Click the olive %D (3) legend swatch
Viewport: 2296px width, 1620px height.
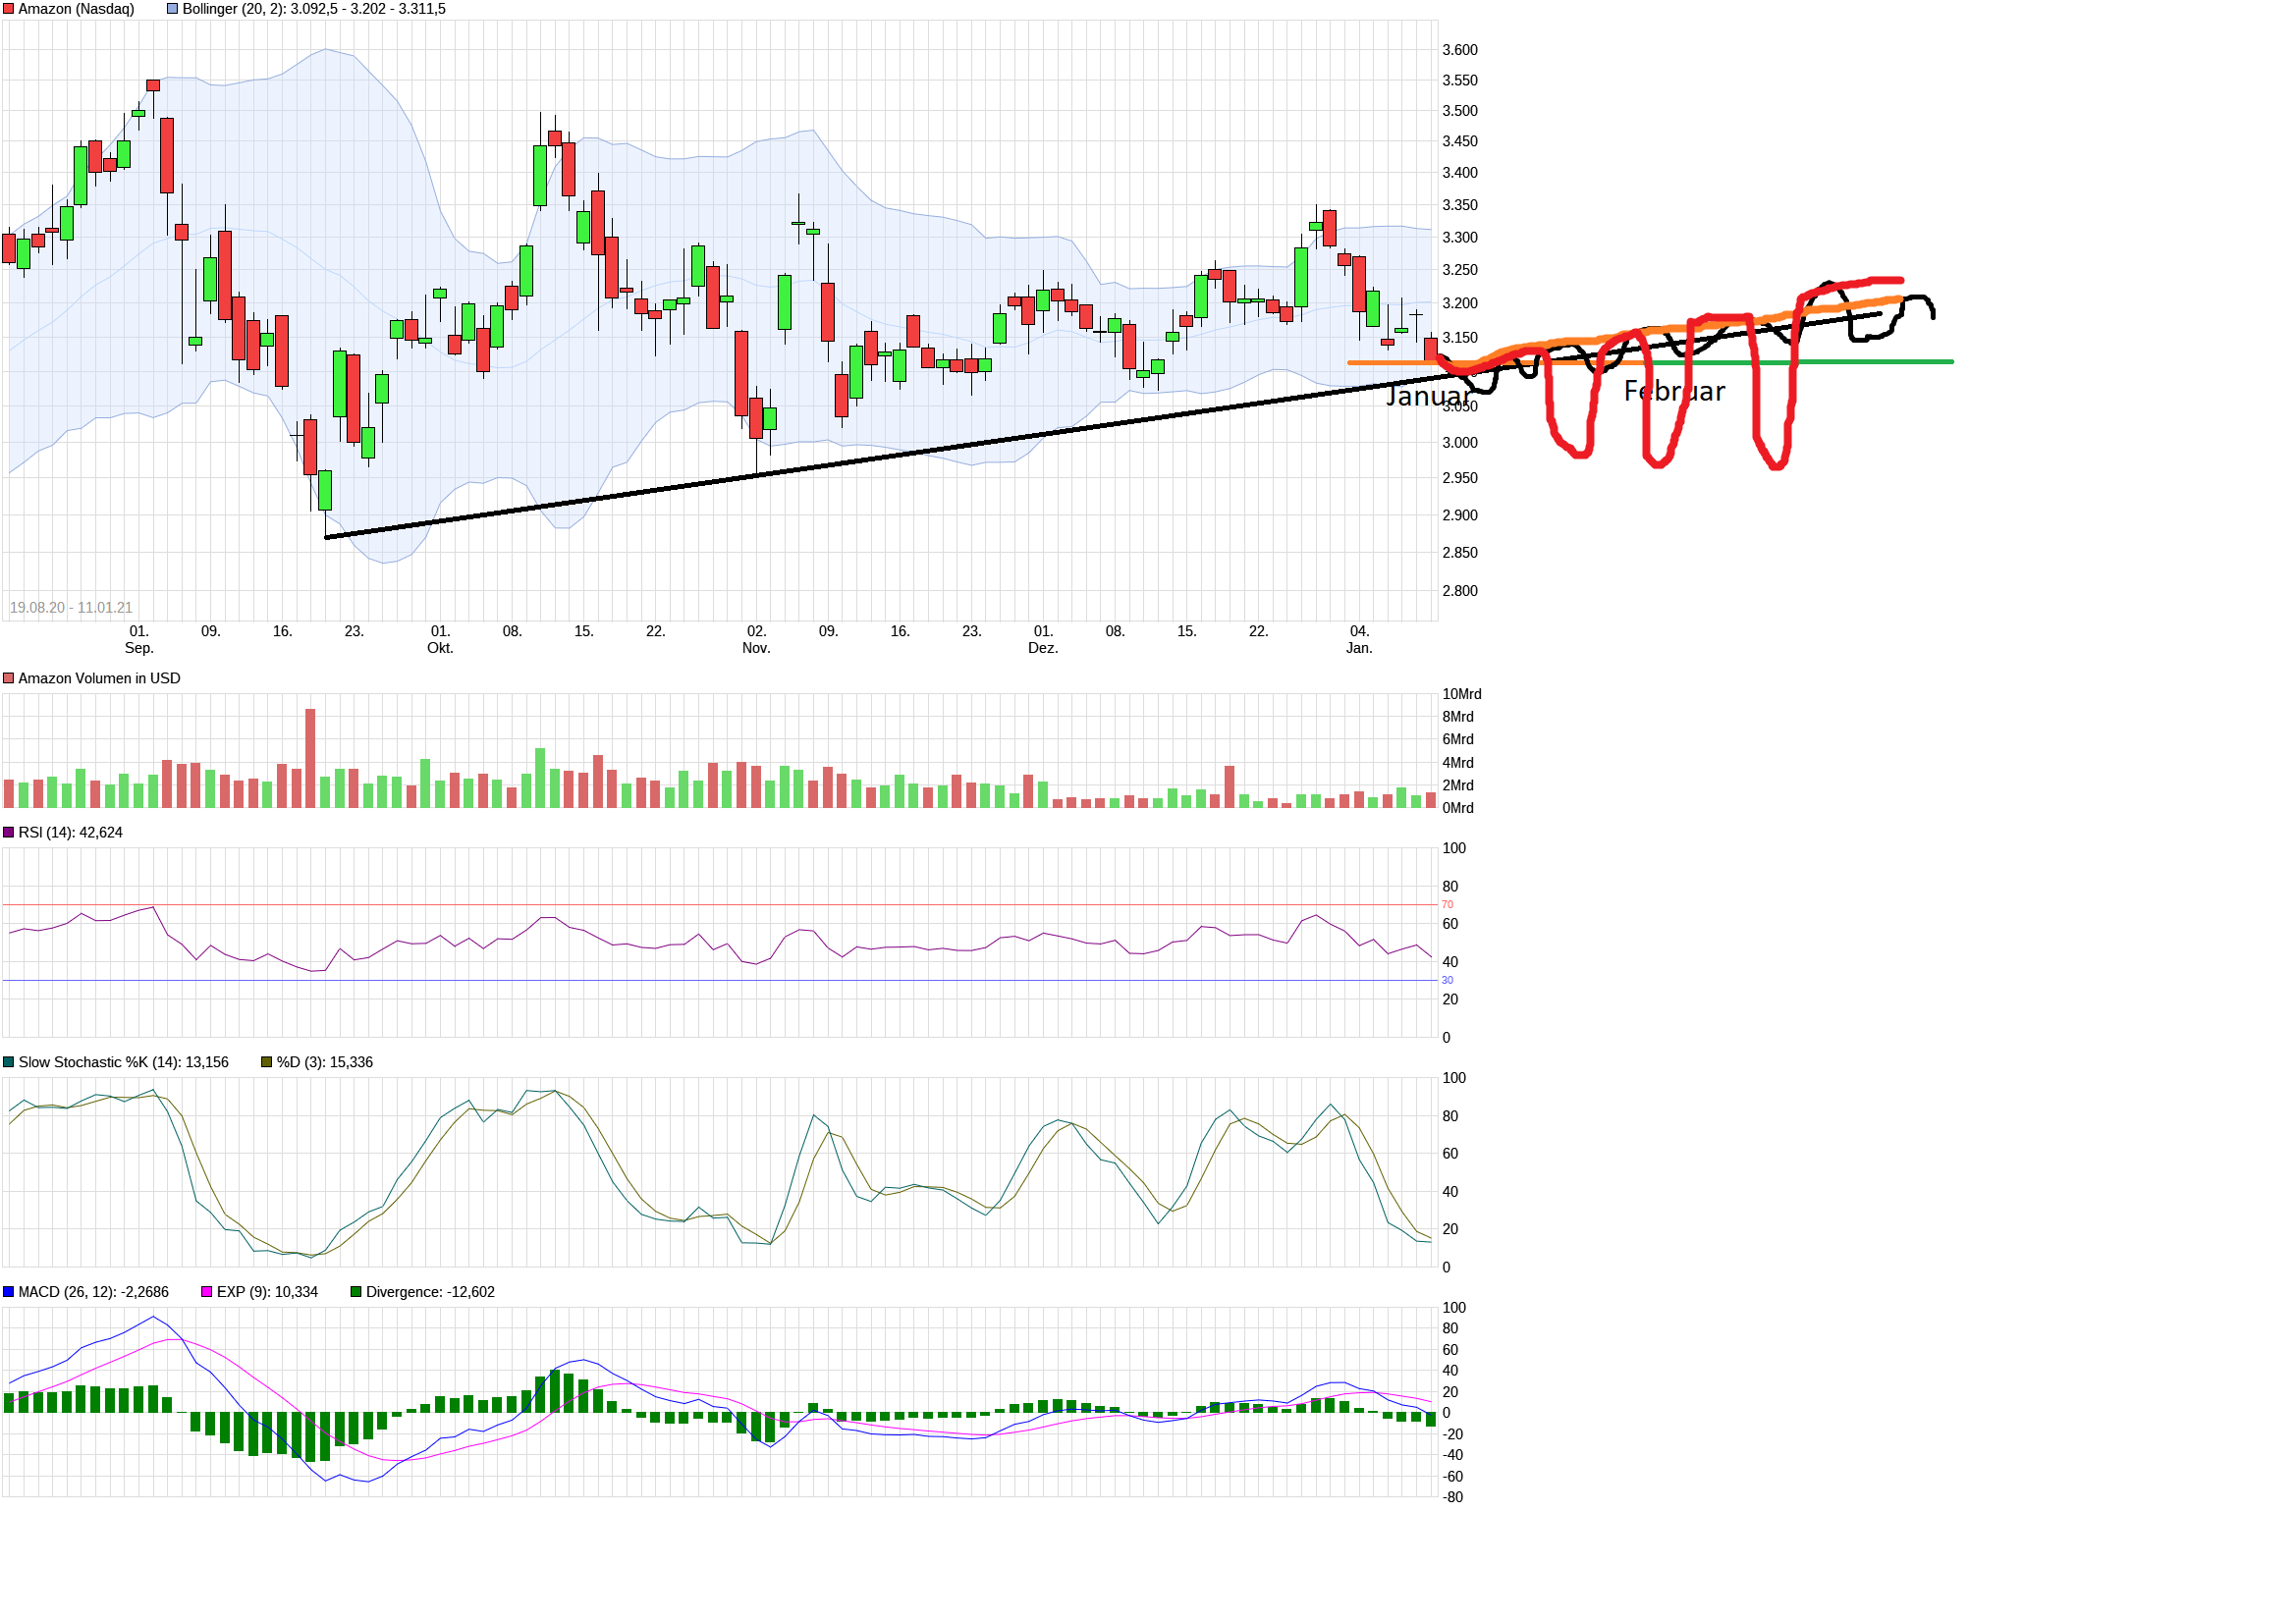[267, 1063]
